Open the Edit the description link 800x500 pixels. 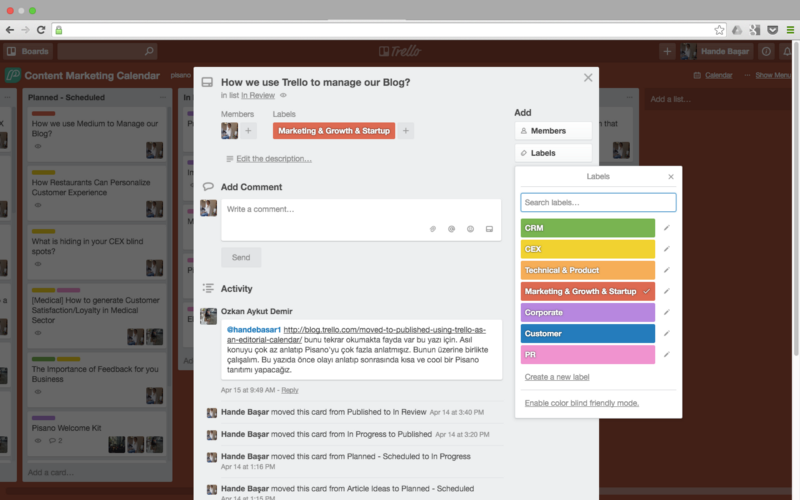click(x=274, y=159)
